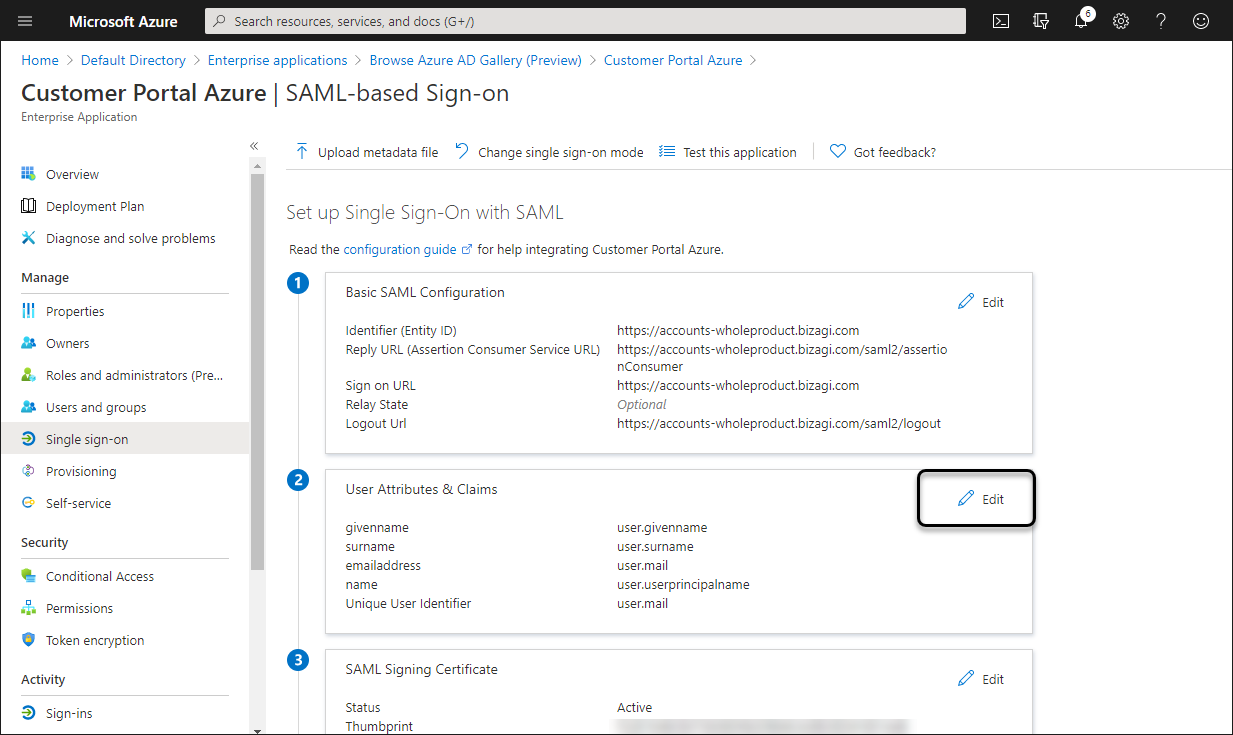
Task: Click the Owners sidebar icon
Action: 28,343
